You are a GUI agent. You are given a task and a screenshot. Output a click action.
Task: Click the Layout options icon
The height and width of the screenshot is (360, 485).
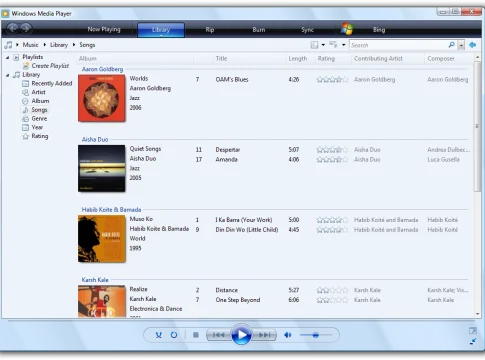pos(314,45)
